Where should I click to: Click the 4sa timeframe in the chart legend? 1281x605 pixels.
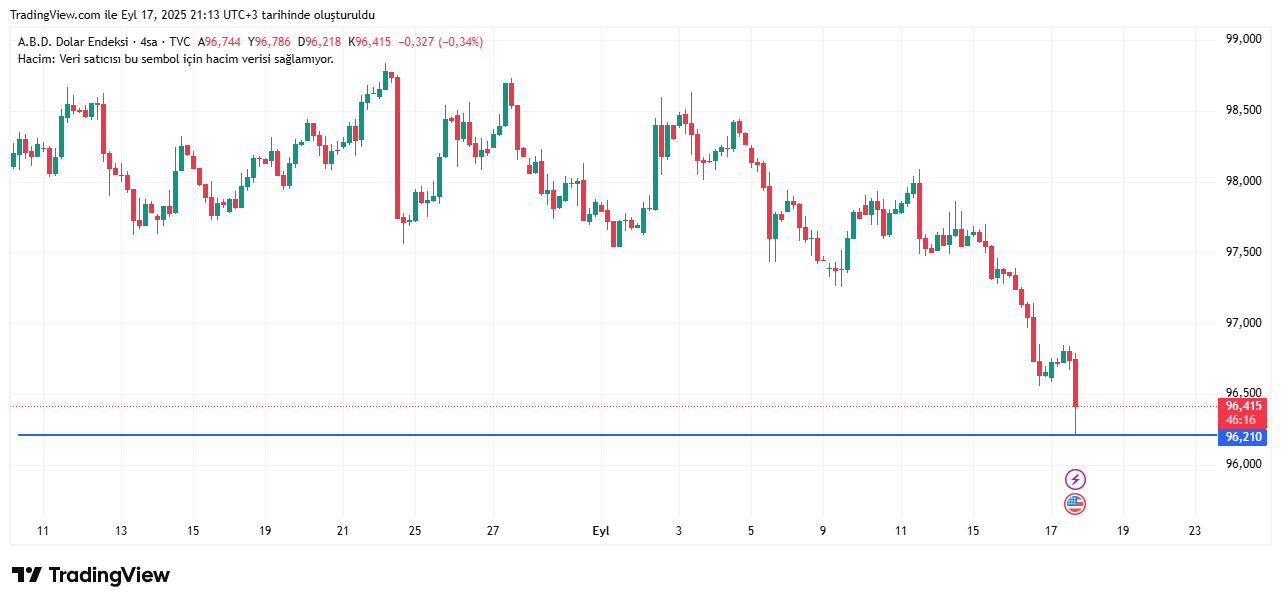tap(148, 42)
